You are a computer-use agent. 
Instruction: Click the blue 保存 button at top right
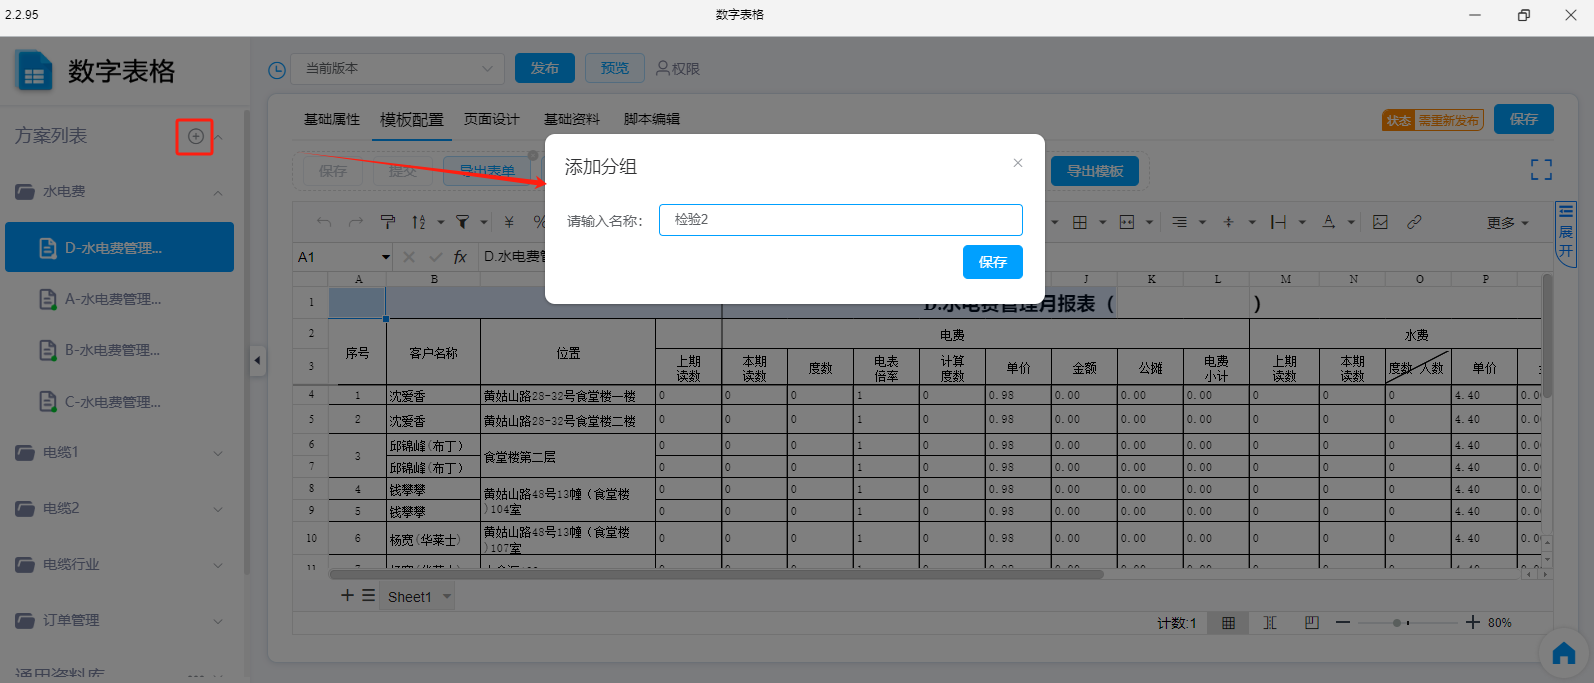[1524, 119]
